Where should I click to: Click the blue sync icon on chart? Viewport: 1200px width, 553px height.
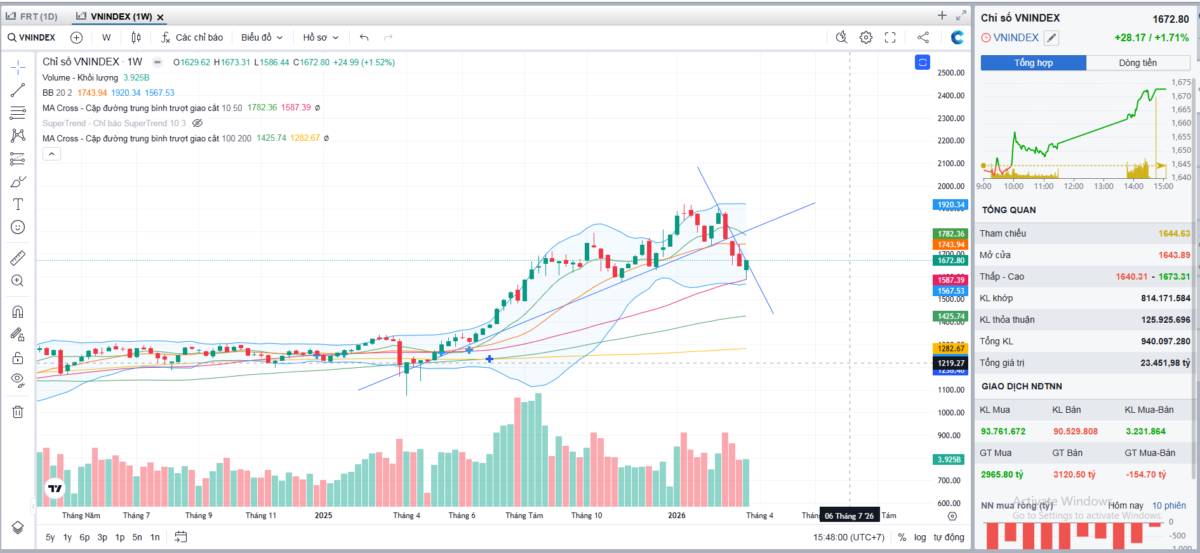click(x=922, y=62)
